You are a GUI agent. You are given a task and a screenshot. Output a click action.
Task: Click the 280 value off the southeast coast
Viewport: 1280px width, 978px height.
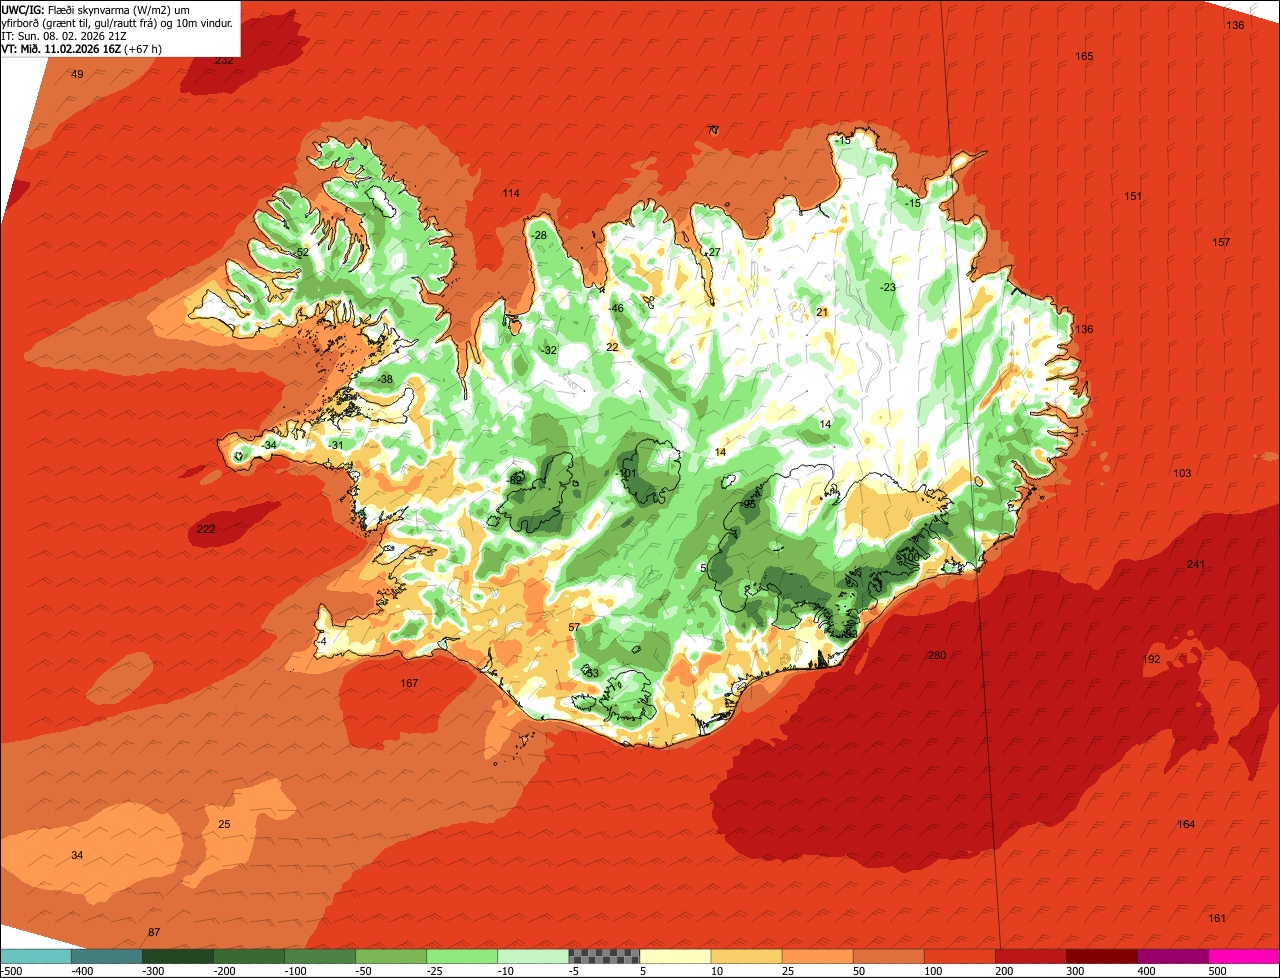tap(937, 655)
